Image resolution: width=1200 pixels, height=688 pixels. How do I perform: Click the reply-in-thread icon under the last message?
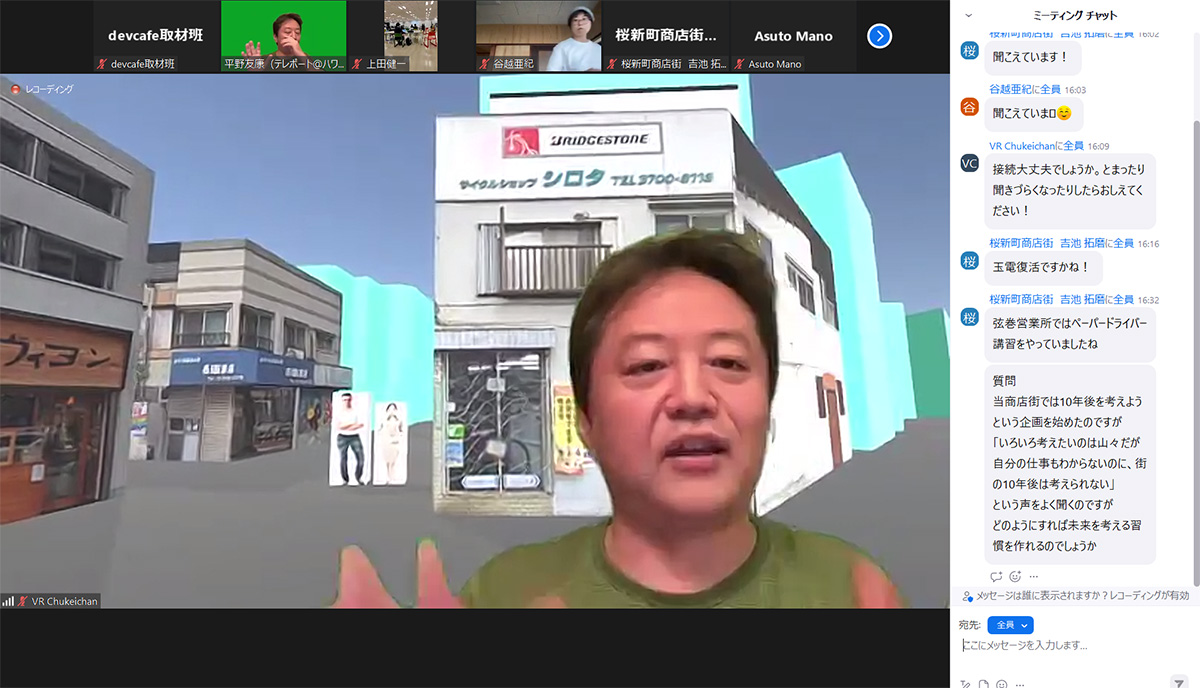tap(996, 577)
